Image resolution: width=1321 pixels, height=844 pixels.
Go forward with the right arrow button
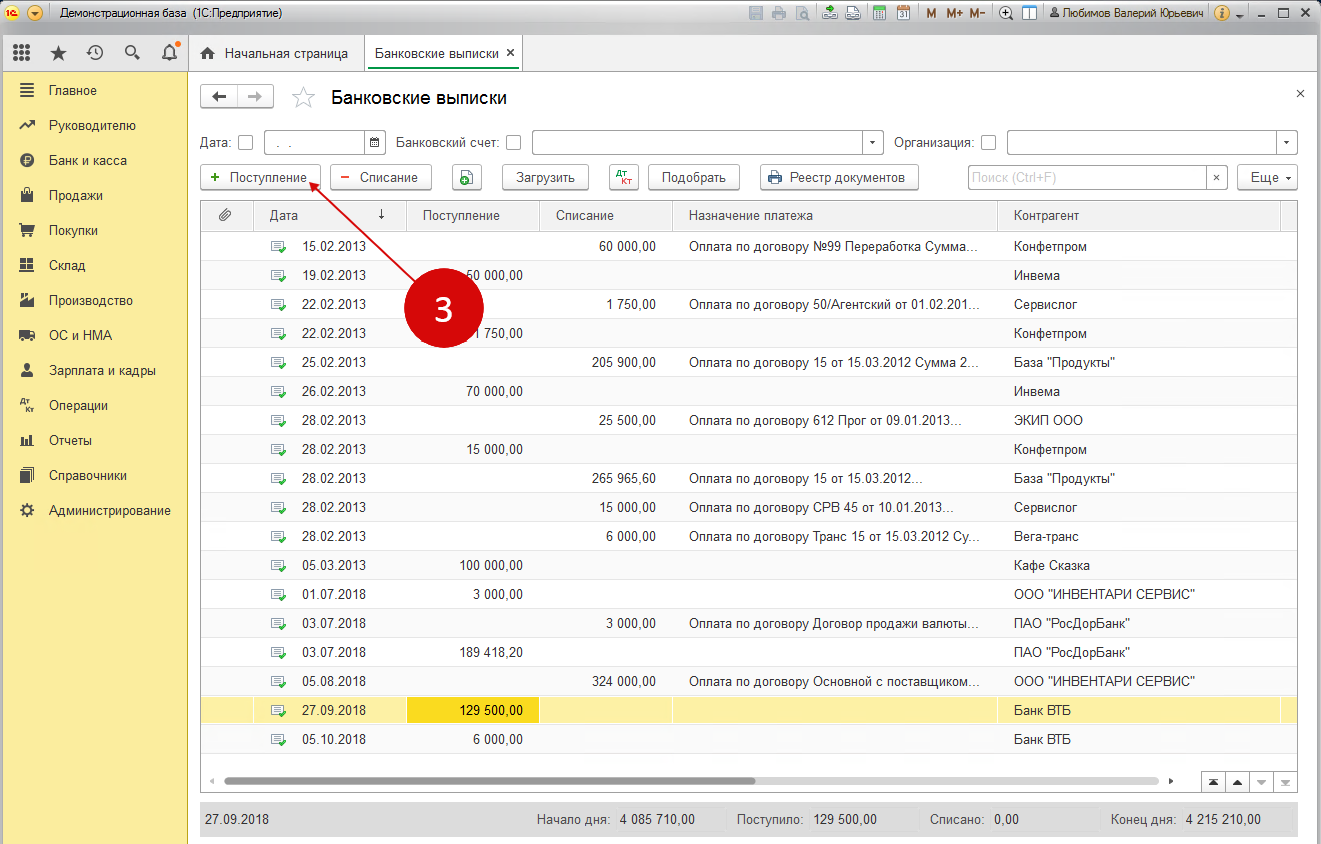[255, 96]
